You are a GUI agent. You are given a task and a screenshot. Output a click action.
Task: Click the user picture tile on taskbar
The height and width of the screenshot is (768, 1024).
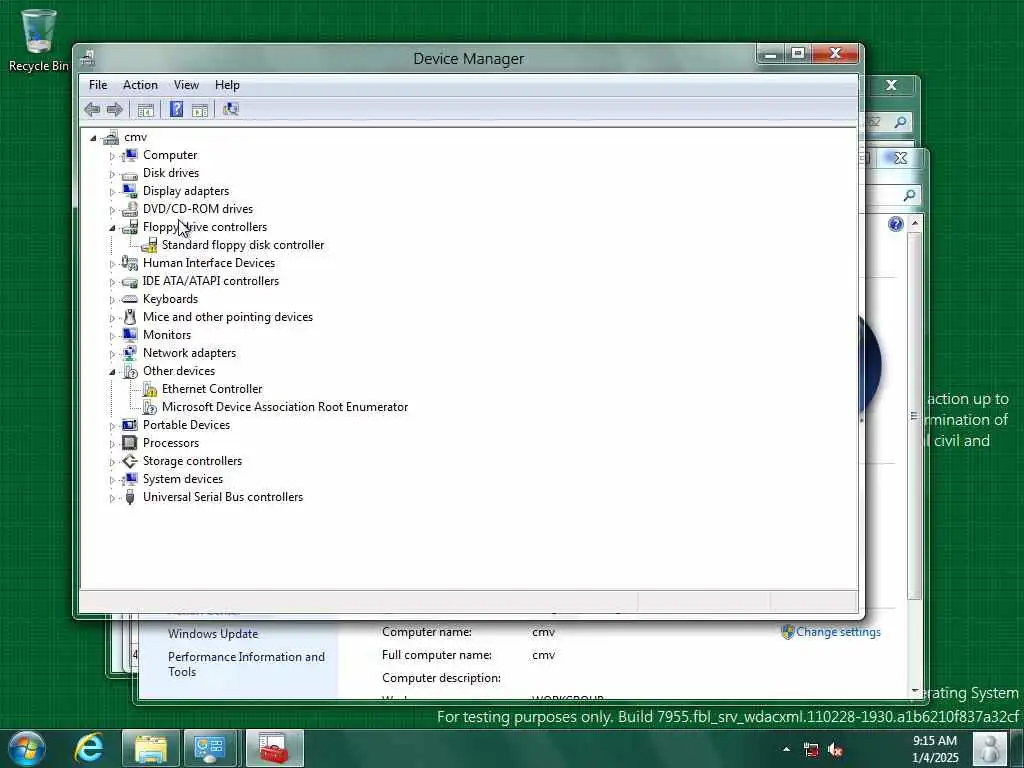click(990, 748)
